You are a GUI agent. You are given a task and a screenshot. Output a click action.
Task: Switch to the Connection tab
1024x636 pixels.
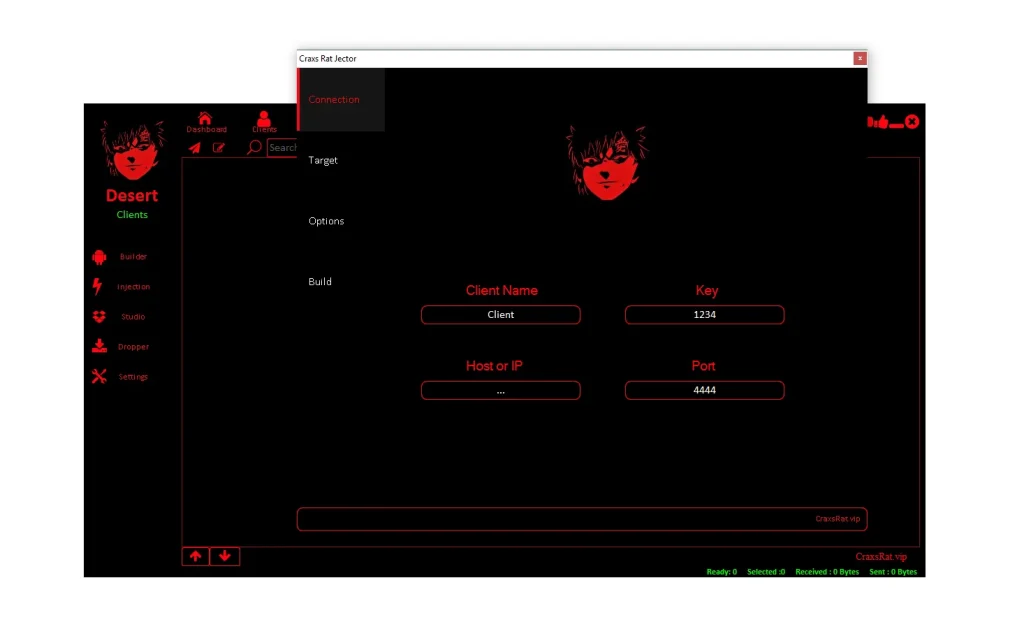[333, 99]
